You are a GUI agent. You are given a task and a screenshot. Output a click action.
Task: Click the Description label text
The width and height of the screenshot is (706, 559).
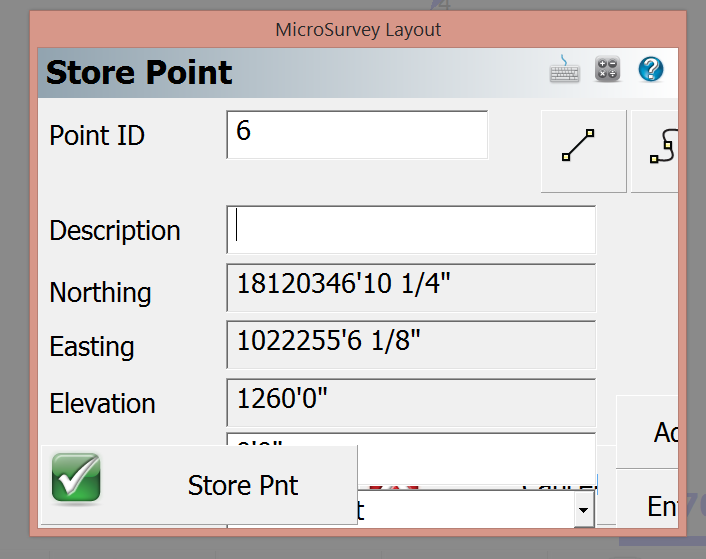115,231
